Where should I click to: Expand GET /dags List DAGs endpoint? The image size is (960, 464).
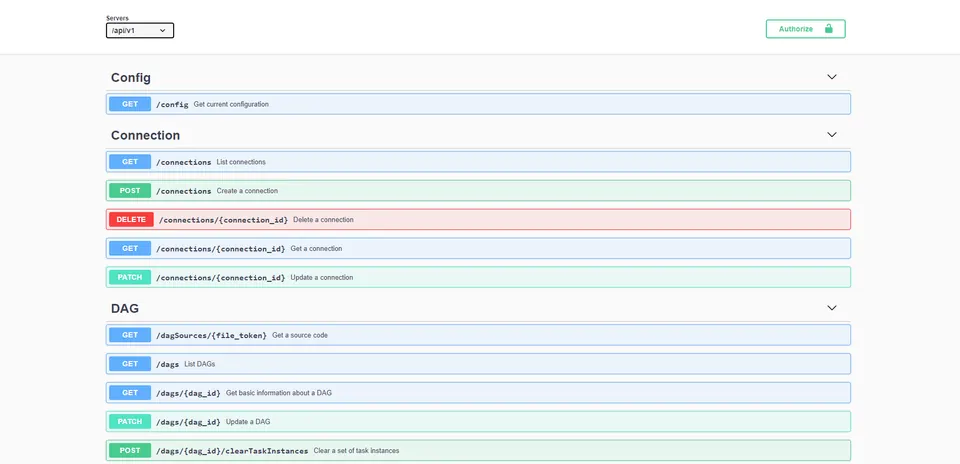[478, 364]
